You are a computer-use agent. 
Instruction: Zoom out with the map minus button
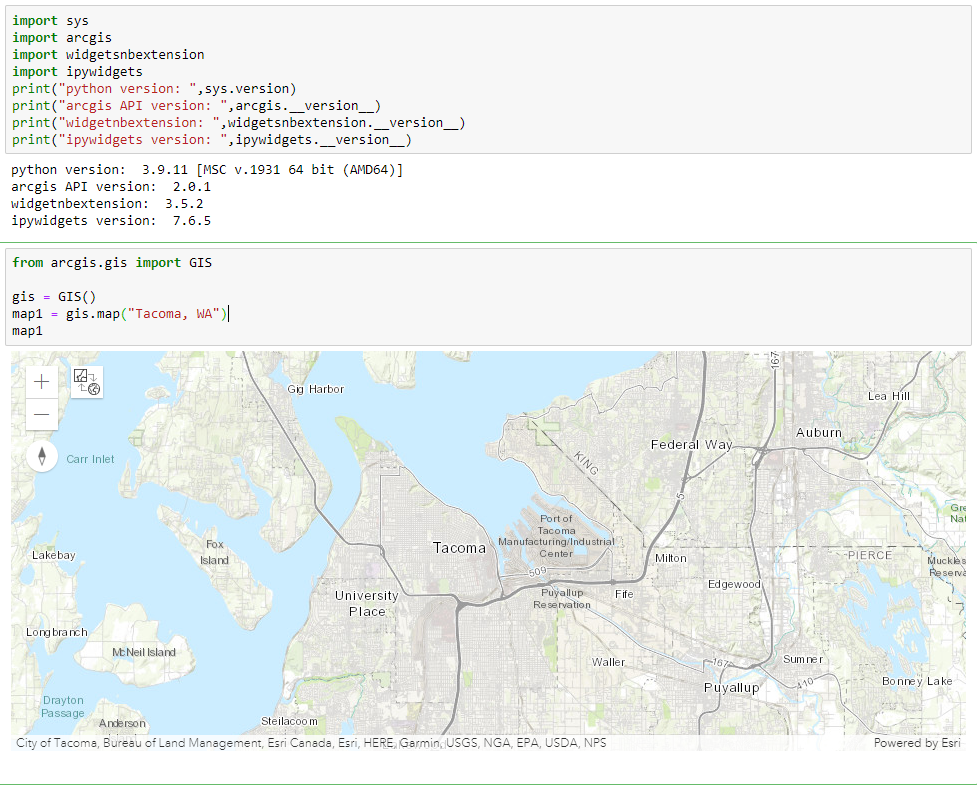42,414
